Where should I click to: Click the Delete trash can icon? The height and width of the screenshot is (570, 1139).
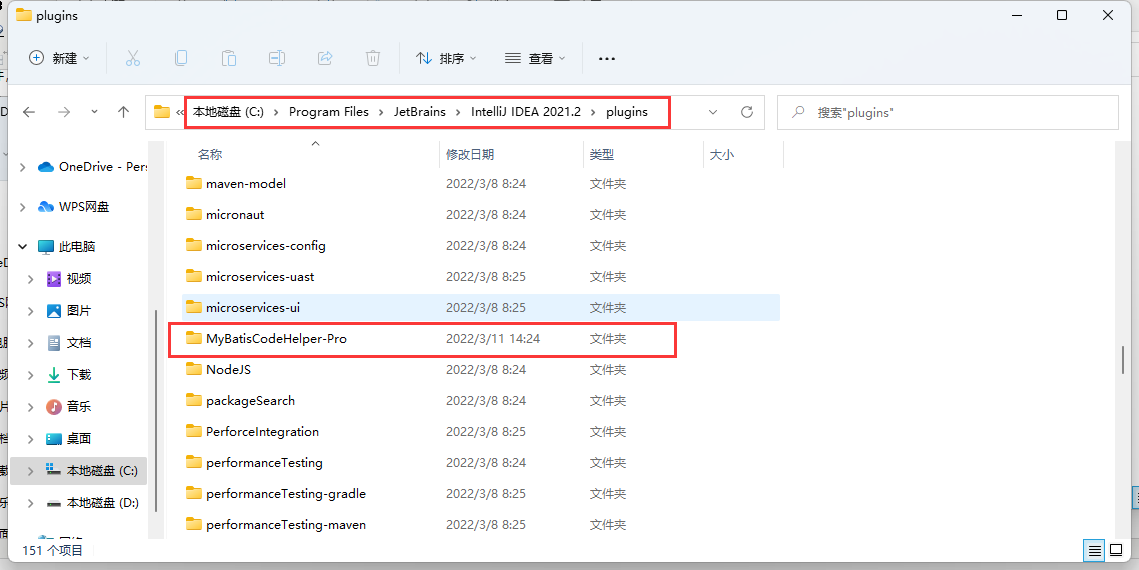click(x=373, y=58)
